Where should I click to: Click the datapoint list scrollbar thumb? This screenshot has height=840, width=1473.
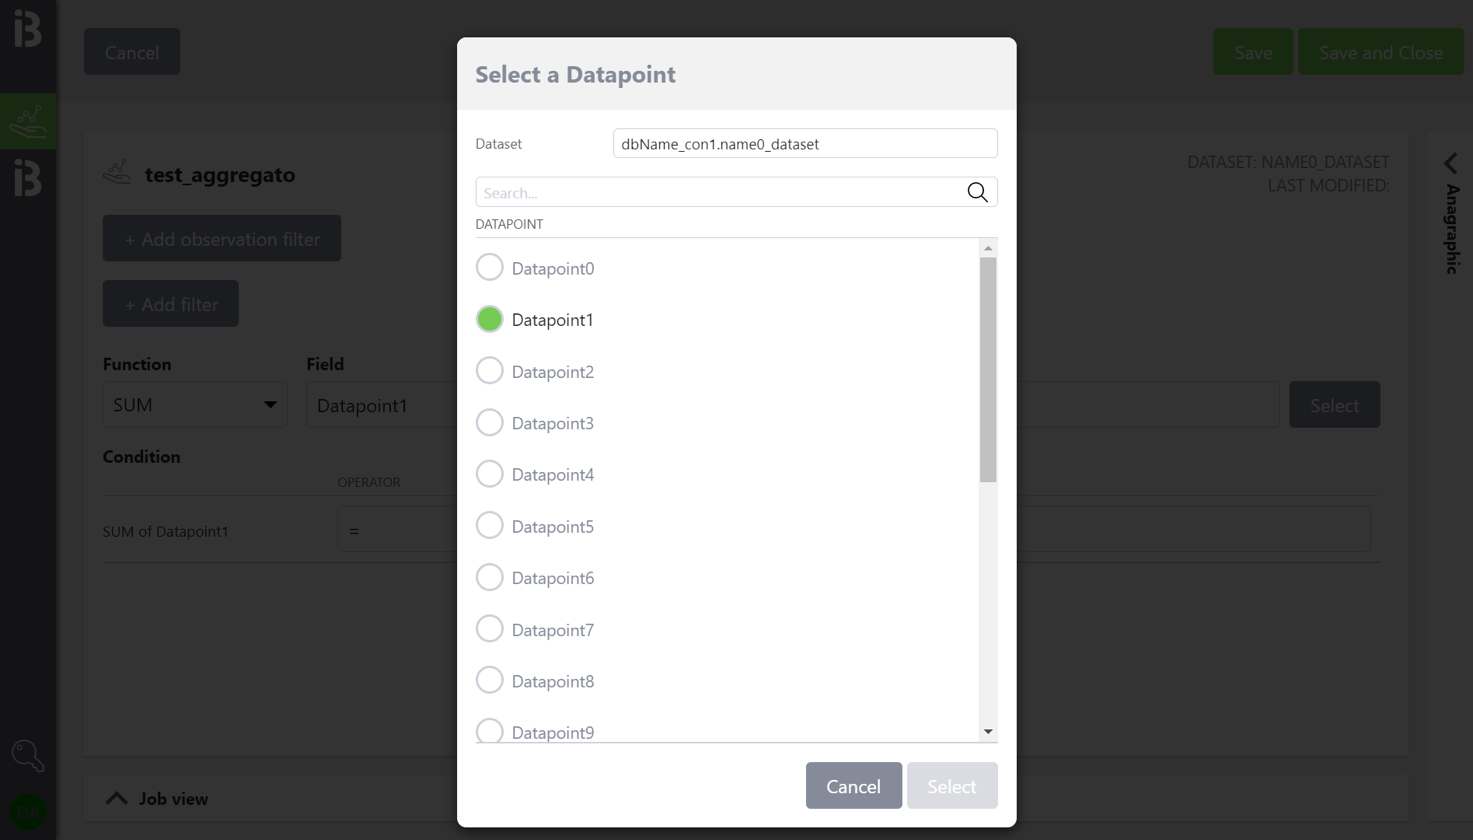point(988,370)
